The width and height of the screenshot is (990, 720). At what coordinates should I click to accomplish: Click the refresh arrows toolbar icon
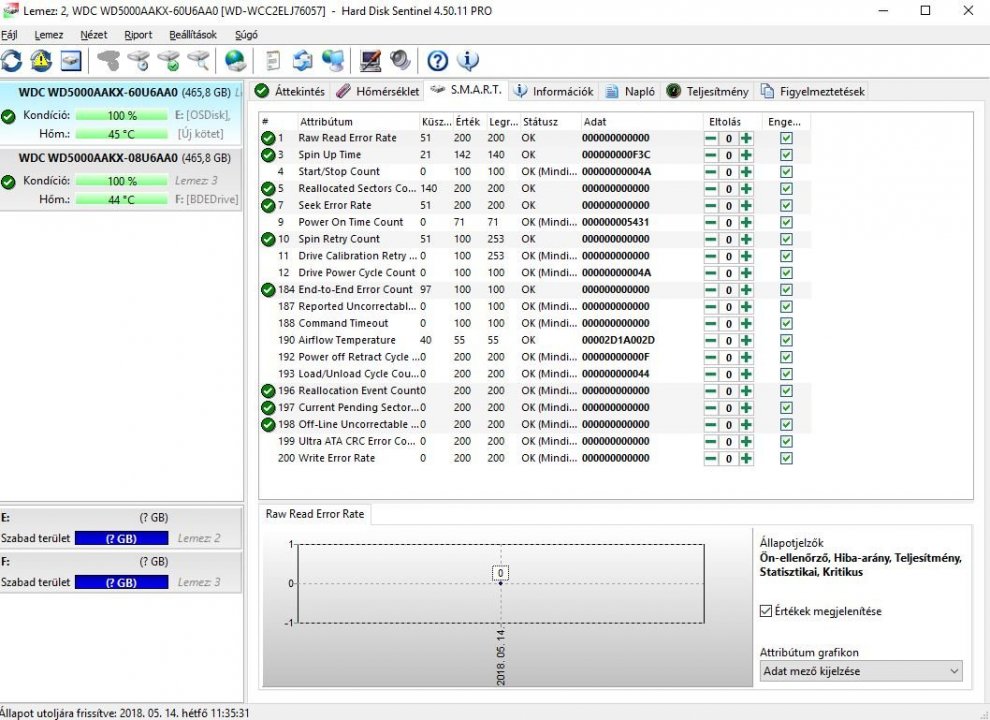point(11,61)
